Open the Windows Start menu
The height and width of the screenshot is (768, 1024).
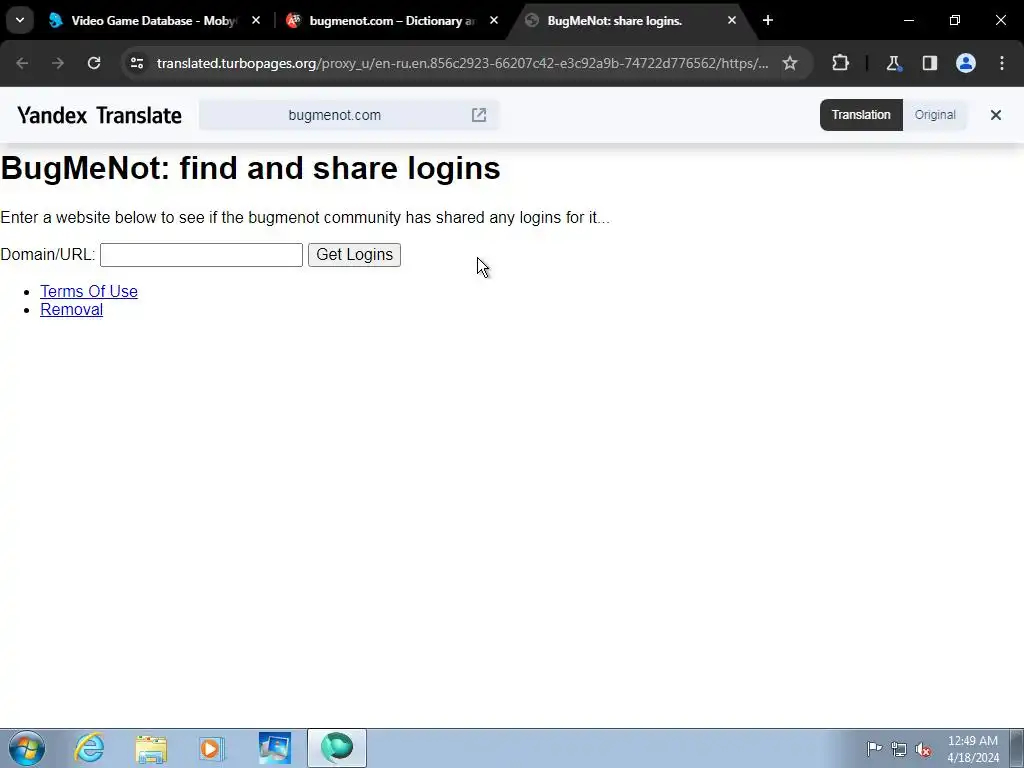pos(27,748)
